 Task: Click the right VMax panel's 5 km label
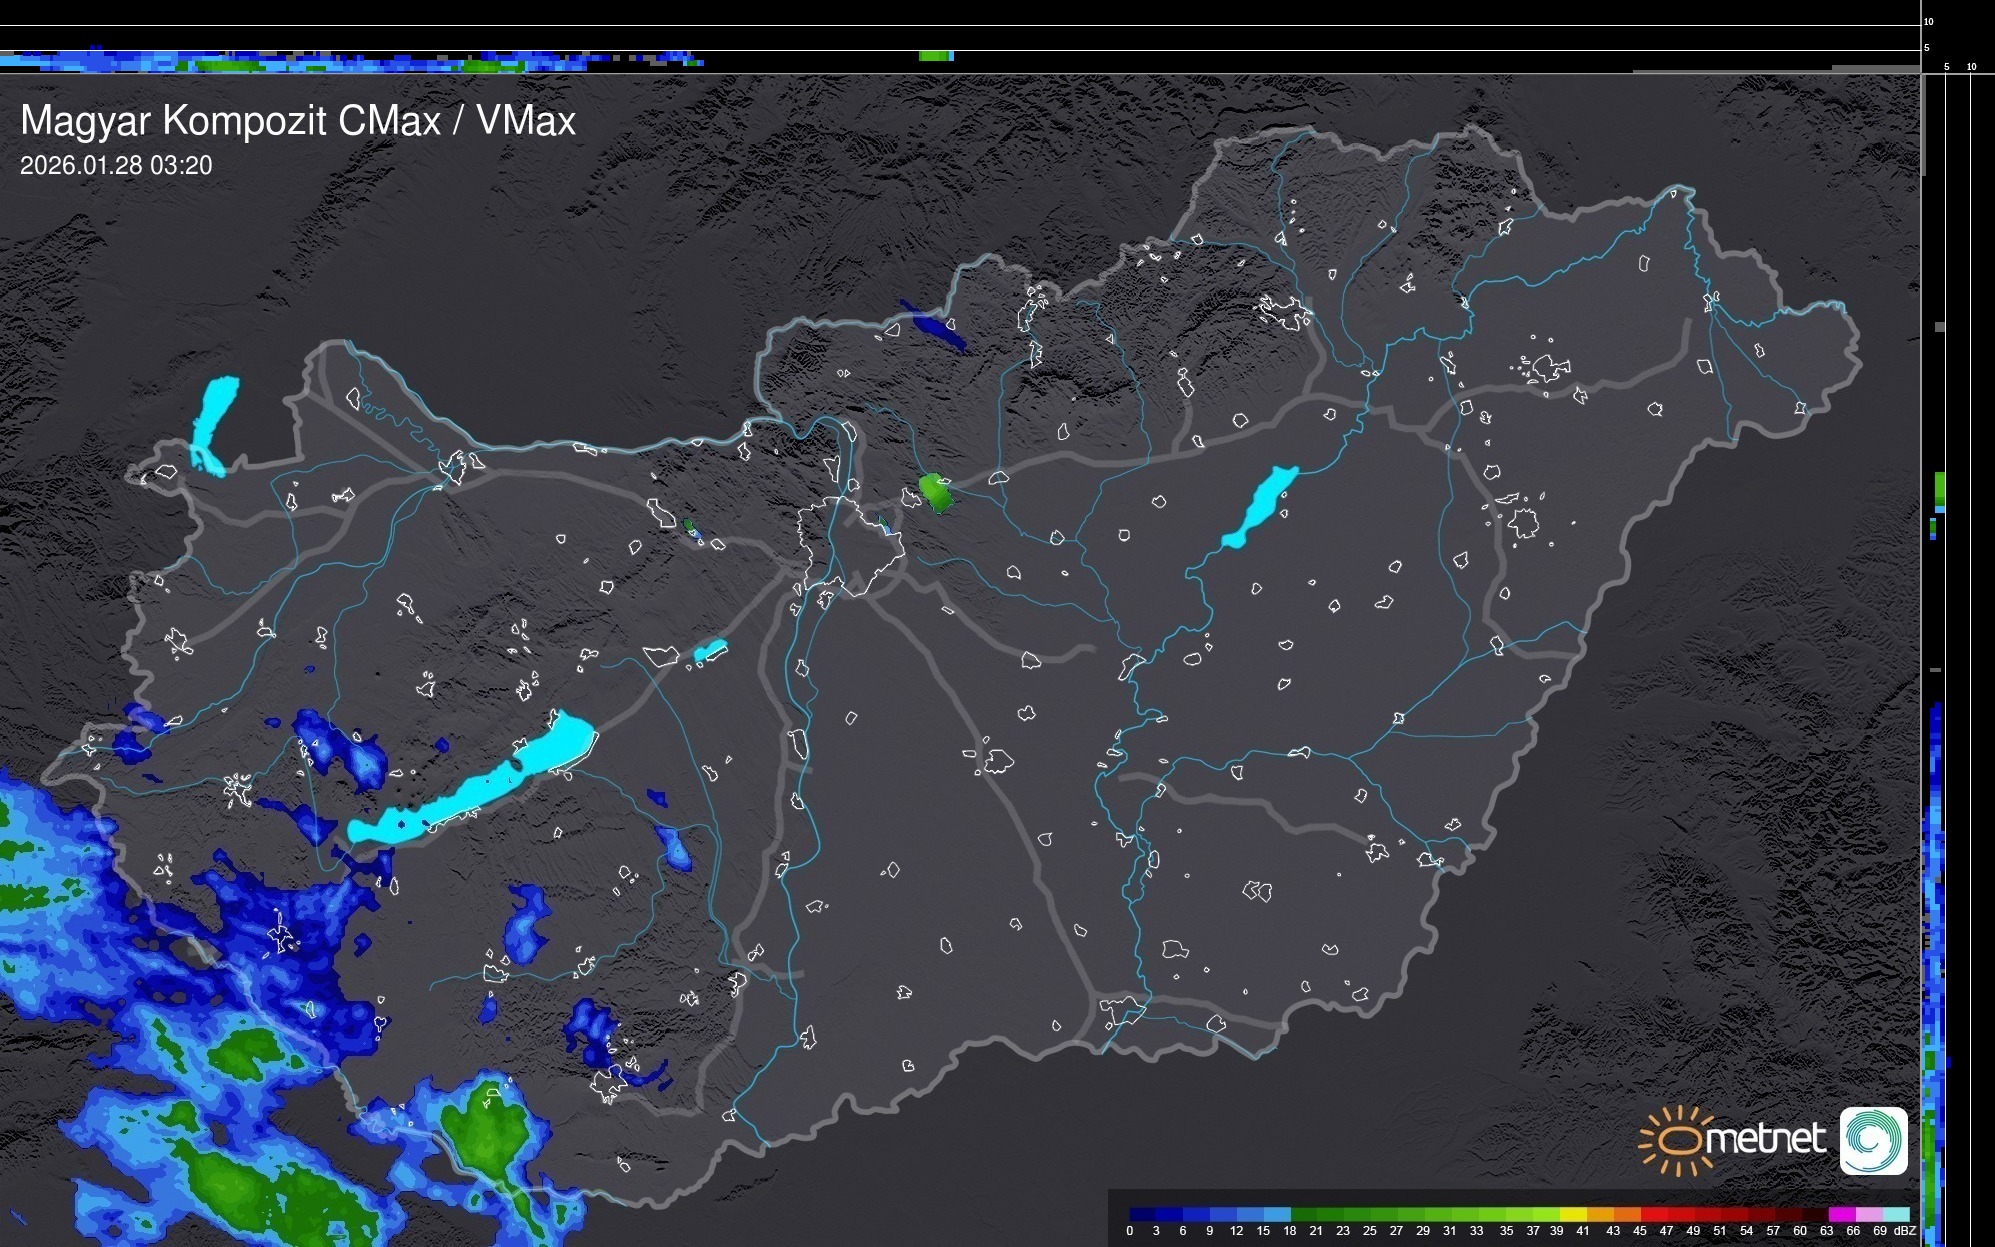1946,67
